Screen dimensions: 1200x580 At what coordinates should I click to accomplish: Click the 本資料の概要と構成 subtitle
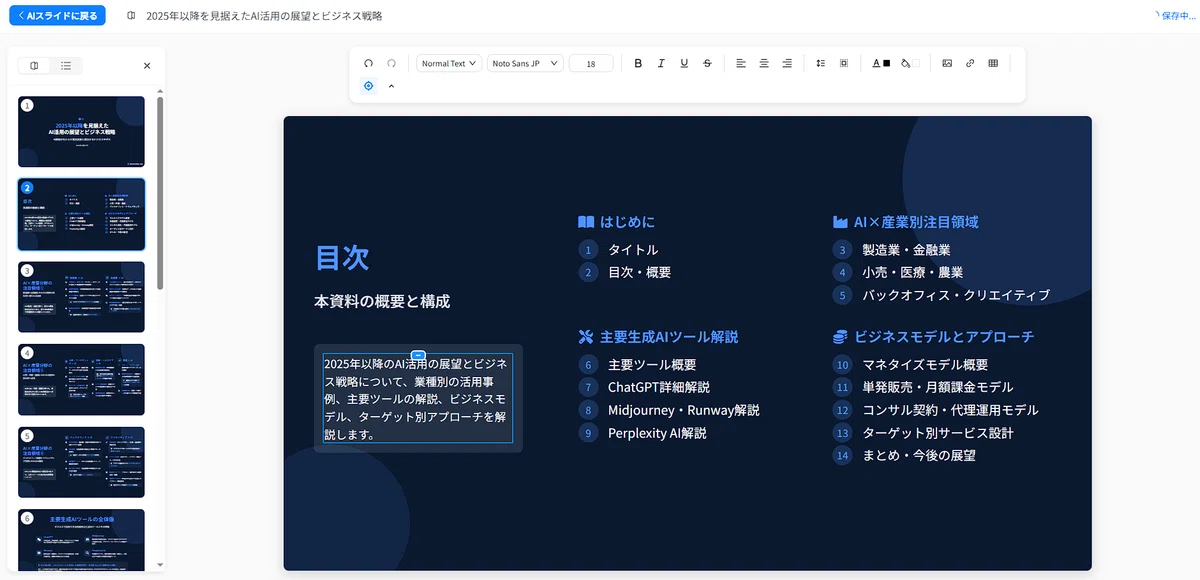pos(382,301)
